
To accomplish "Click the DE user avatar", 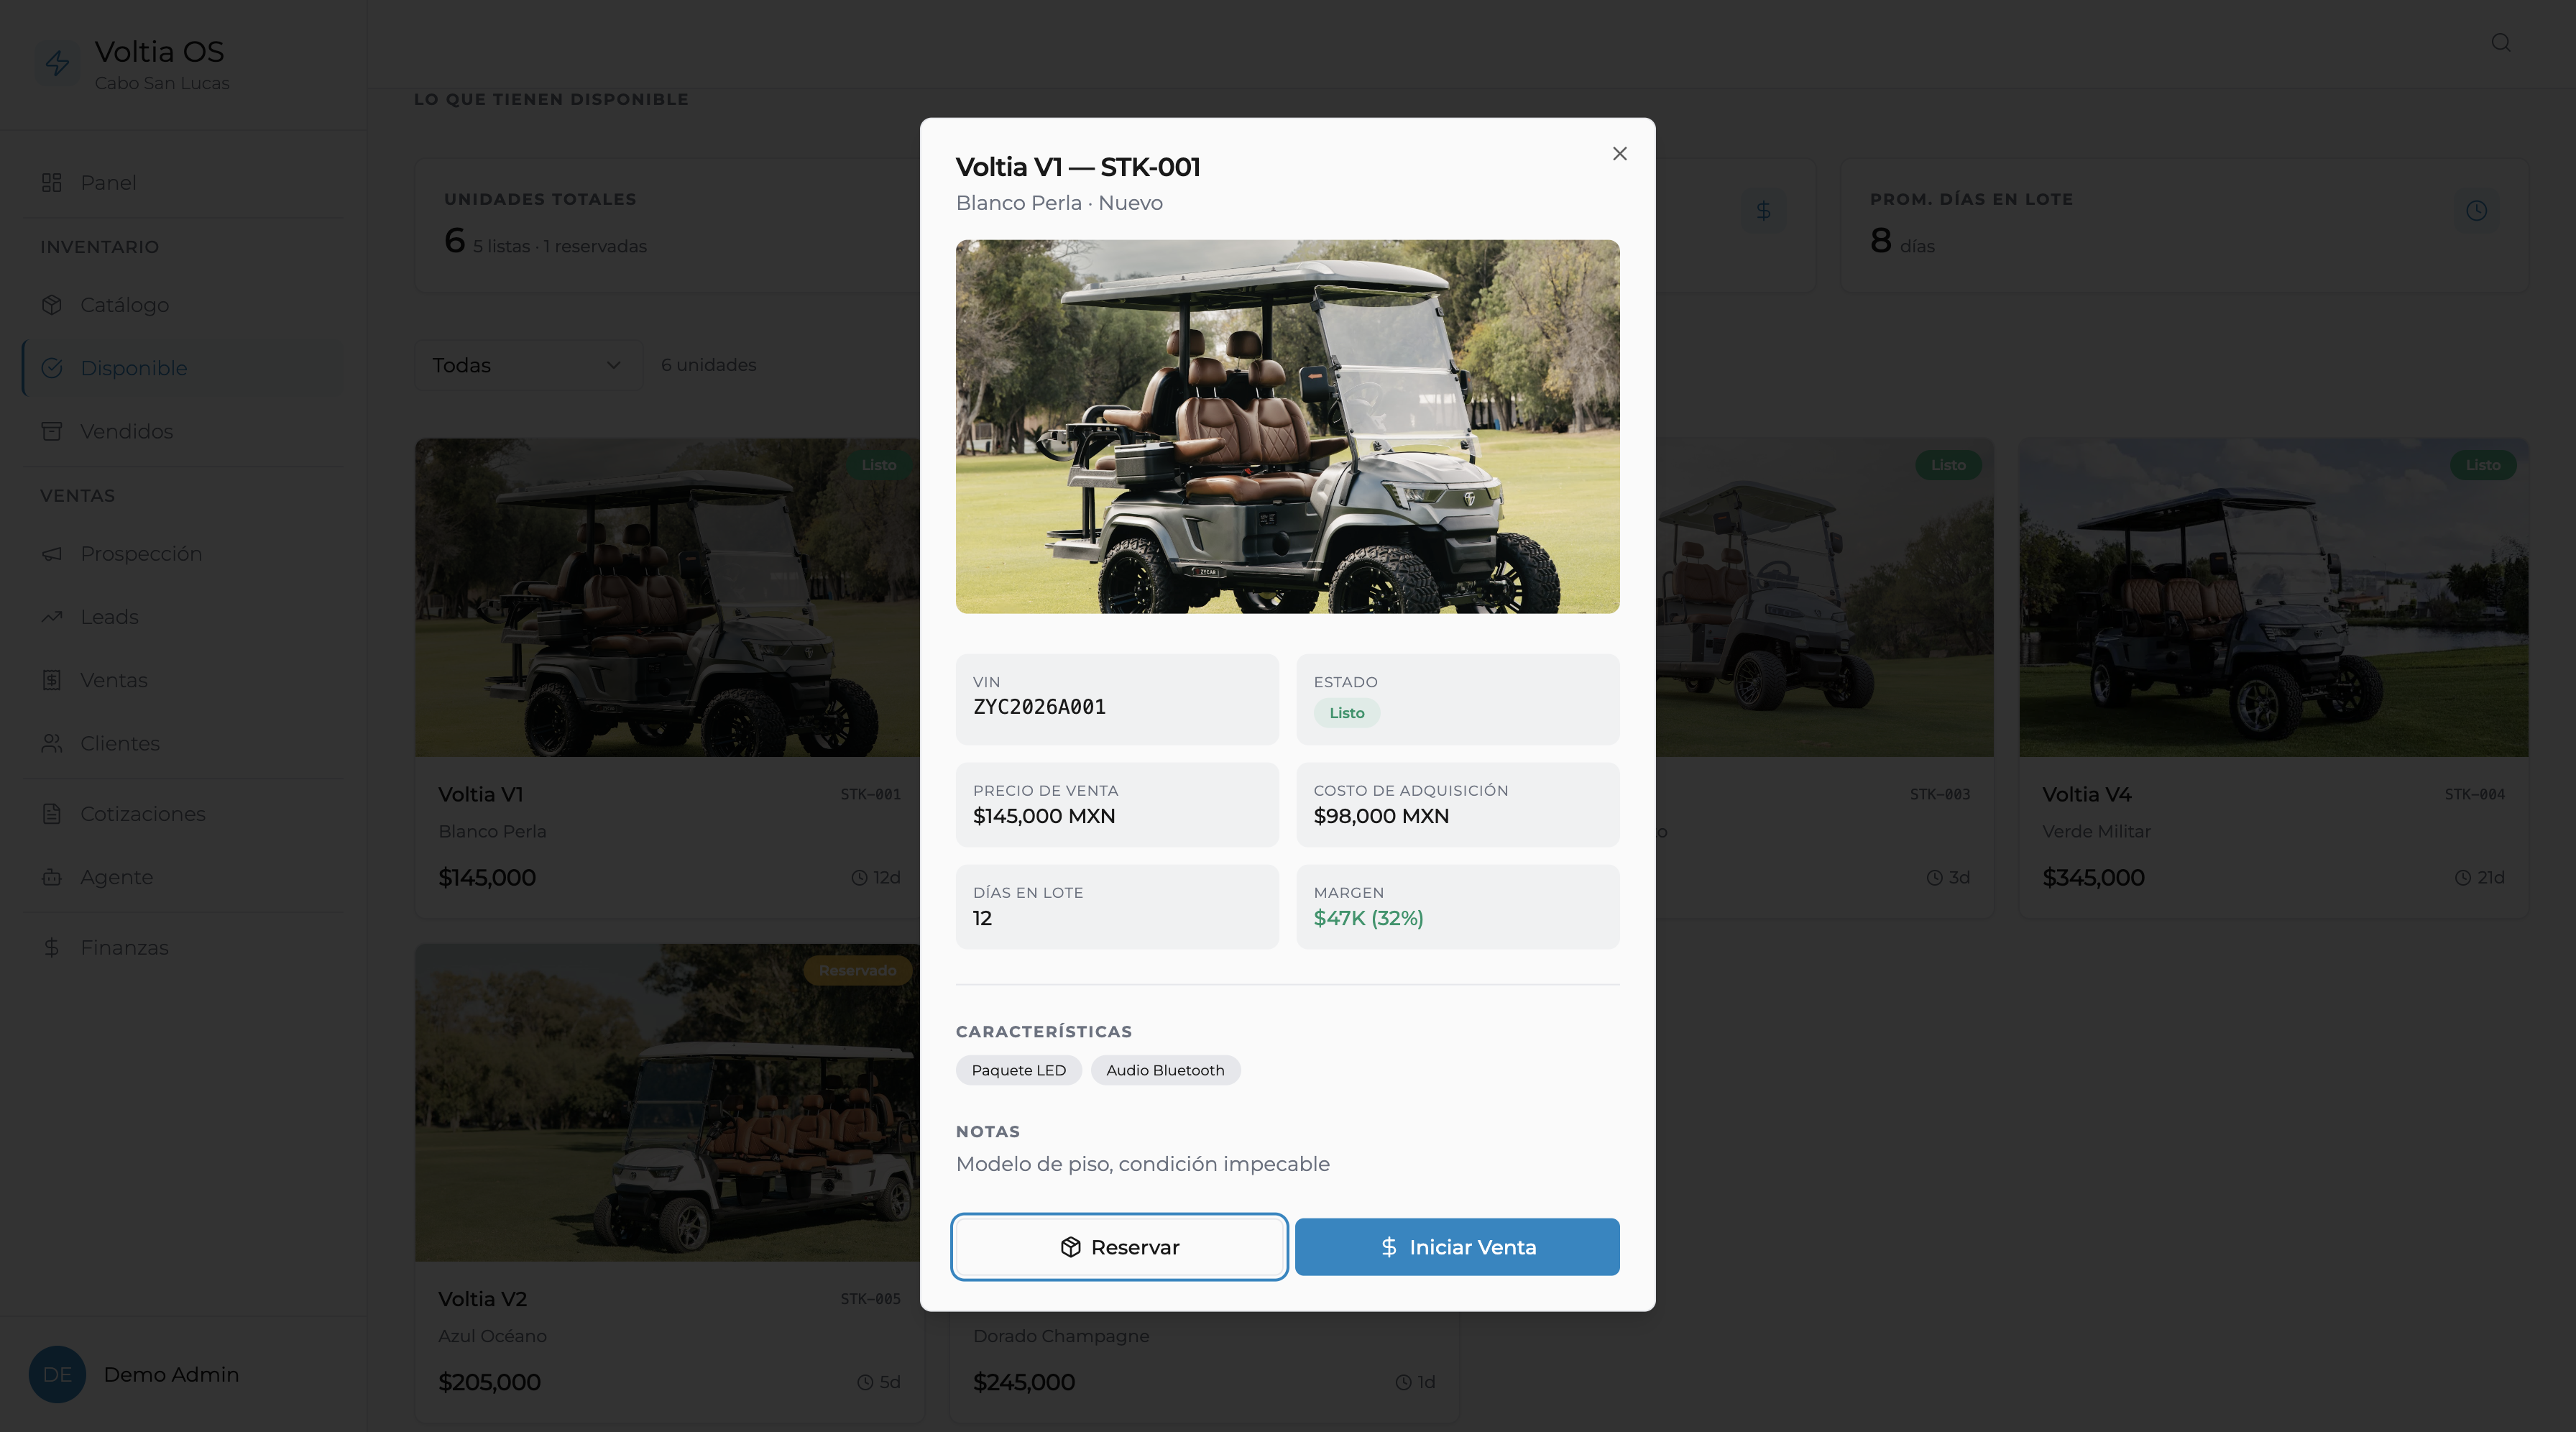I will tap(57, 1374).
